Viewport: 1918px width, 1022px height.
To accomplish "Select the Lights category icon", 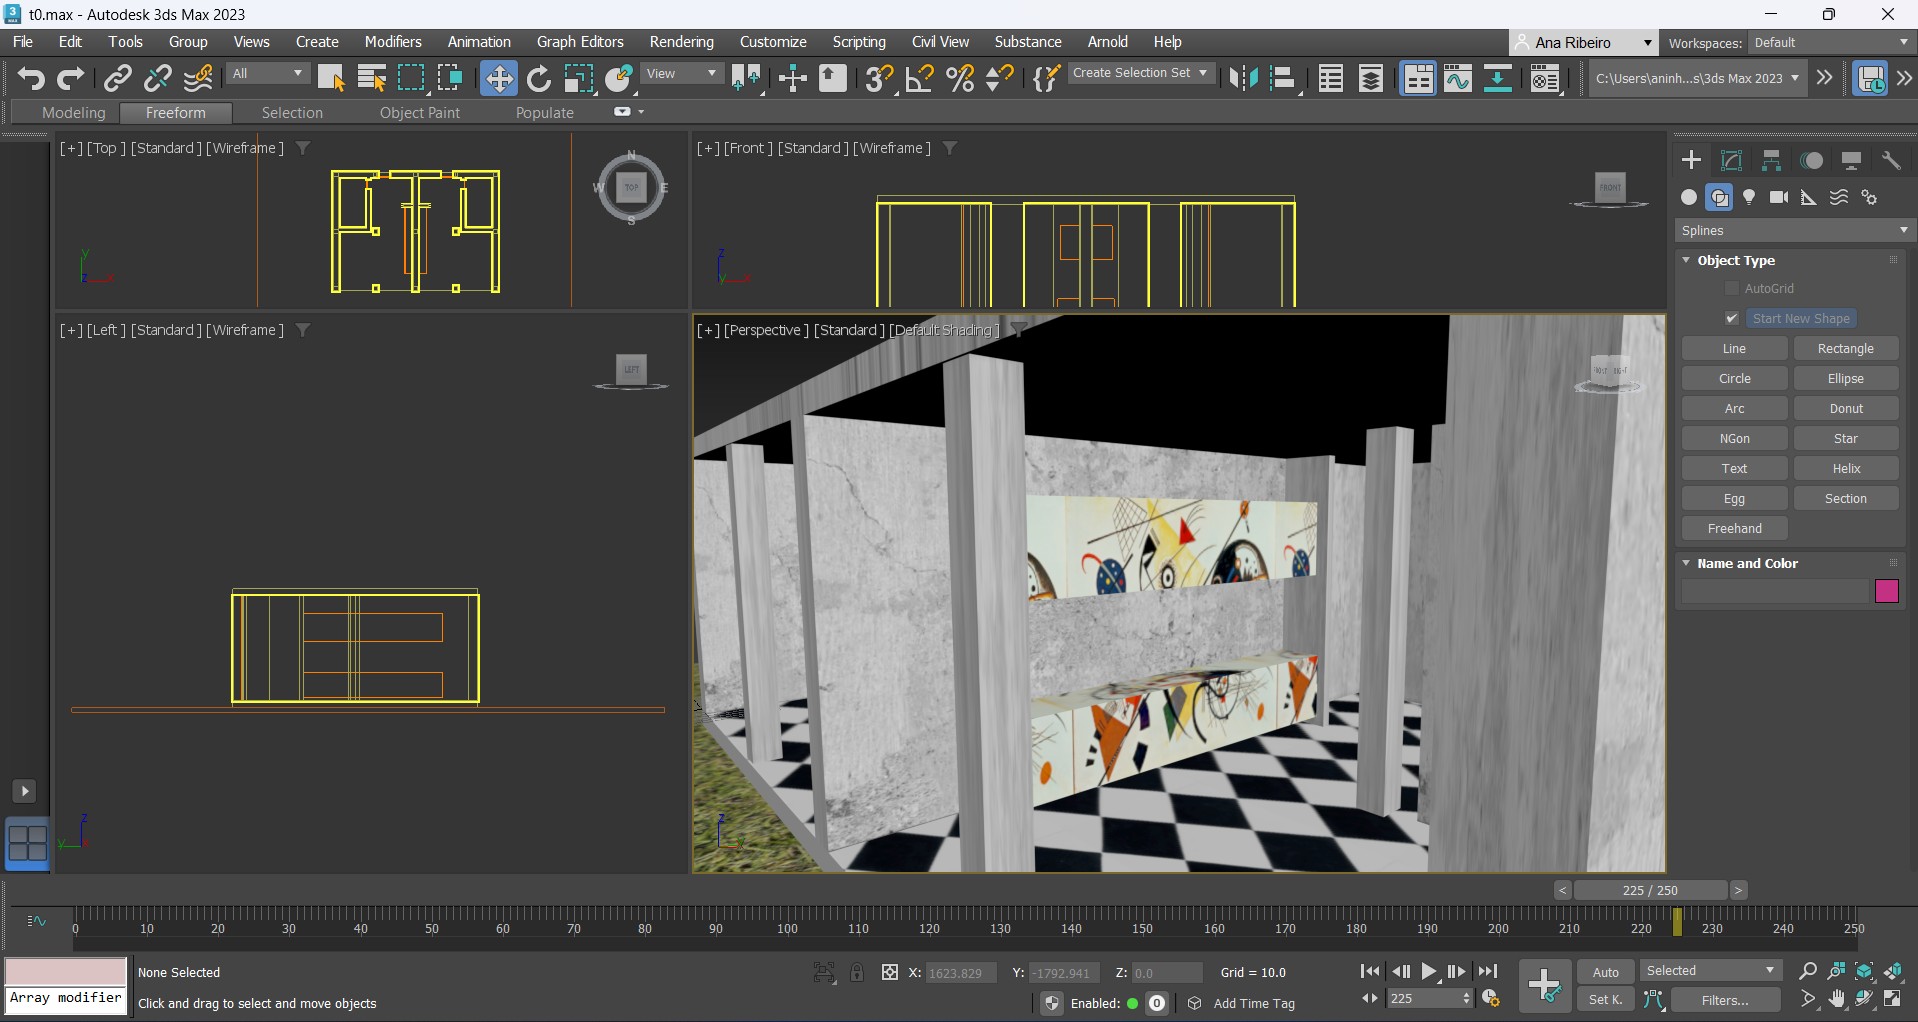I will tap(1749, 197).
